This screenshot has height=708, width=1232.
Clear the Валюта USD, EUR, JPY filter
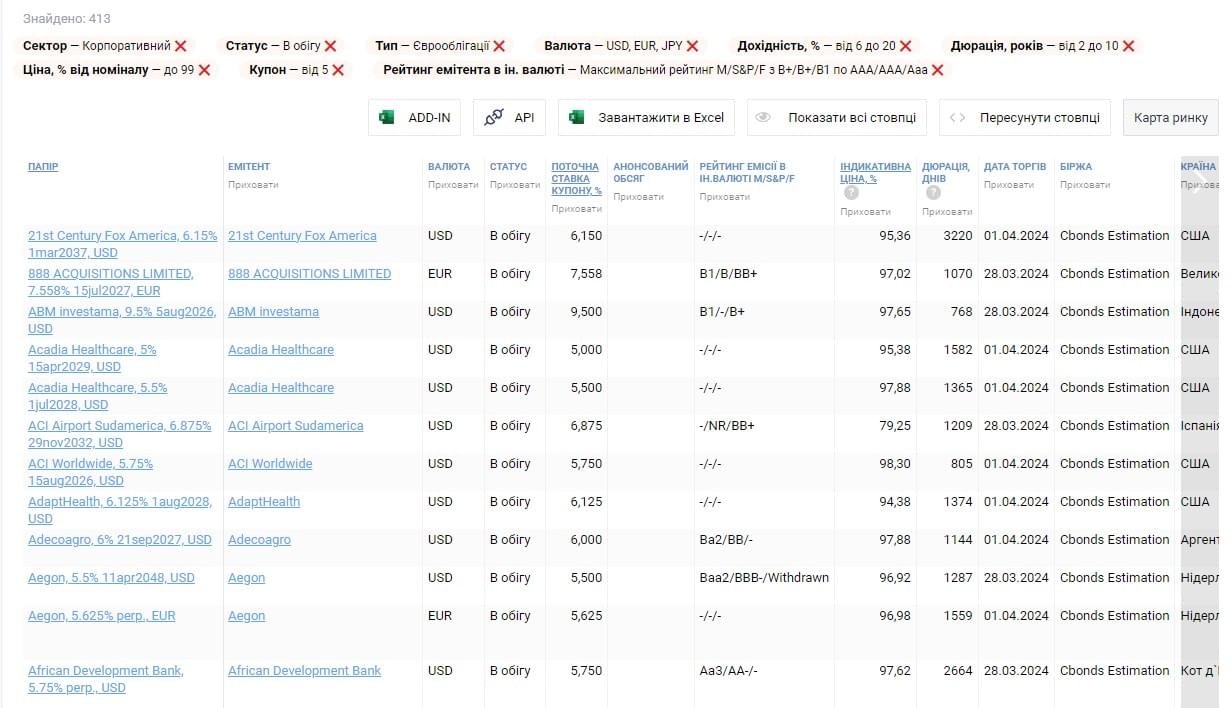[x=692, y=46]
